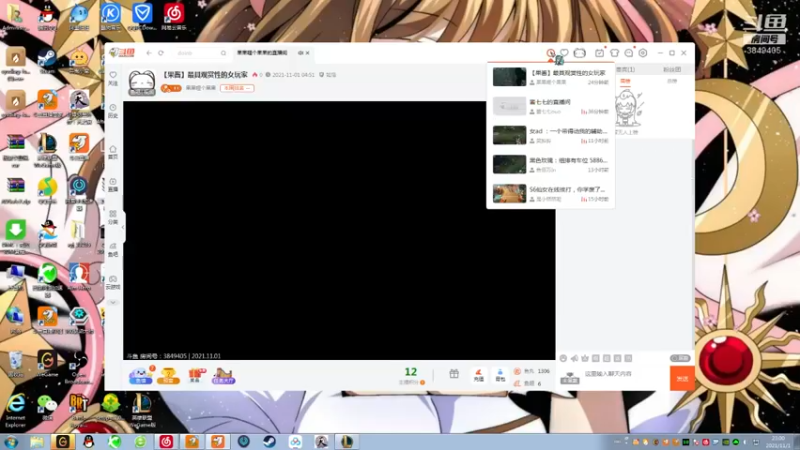Click the gold trophy icon below the video
Viewport: 800px width, 450px height.
pos(168,376)
